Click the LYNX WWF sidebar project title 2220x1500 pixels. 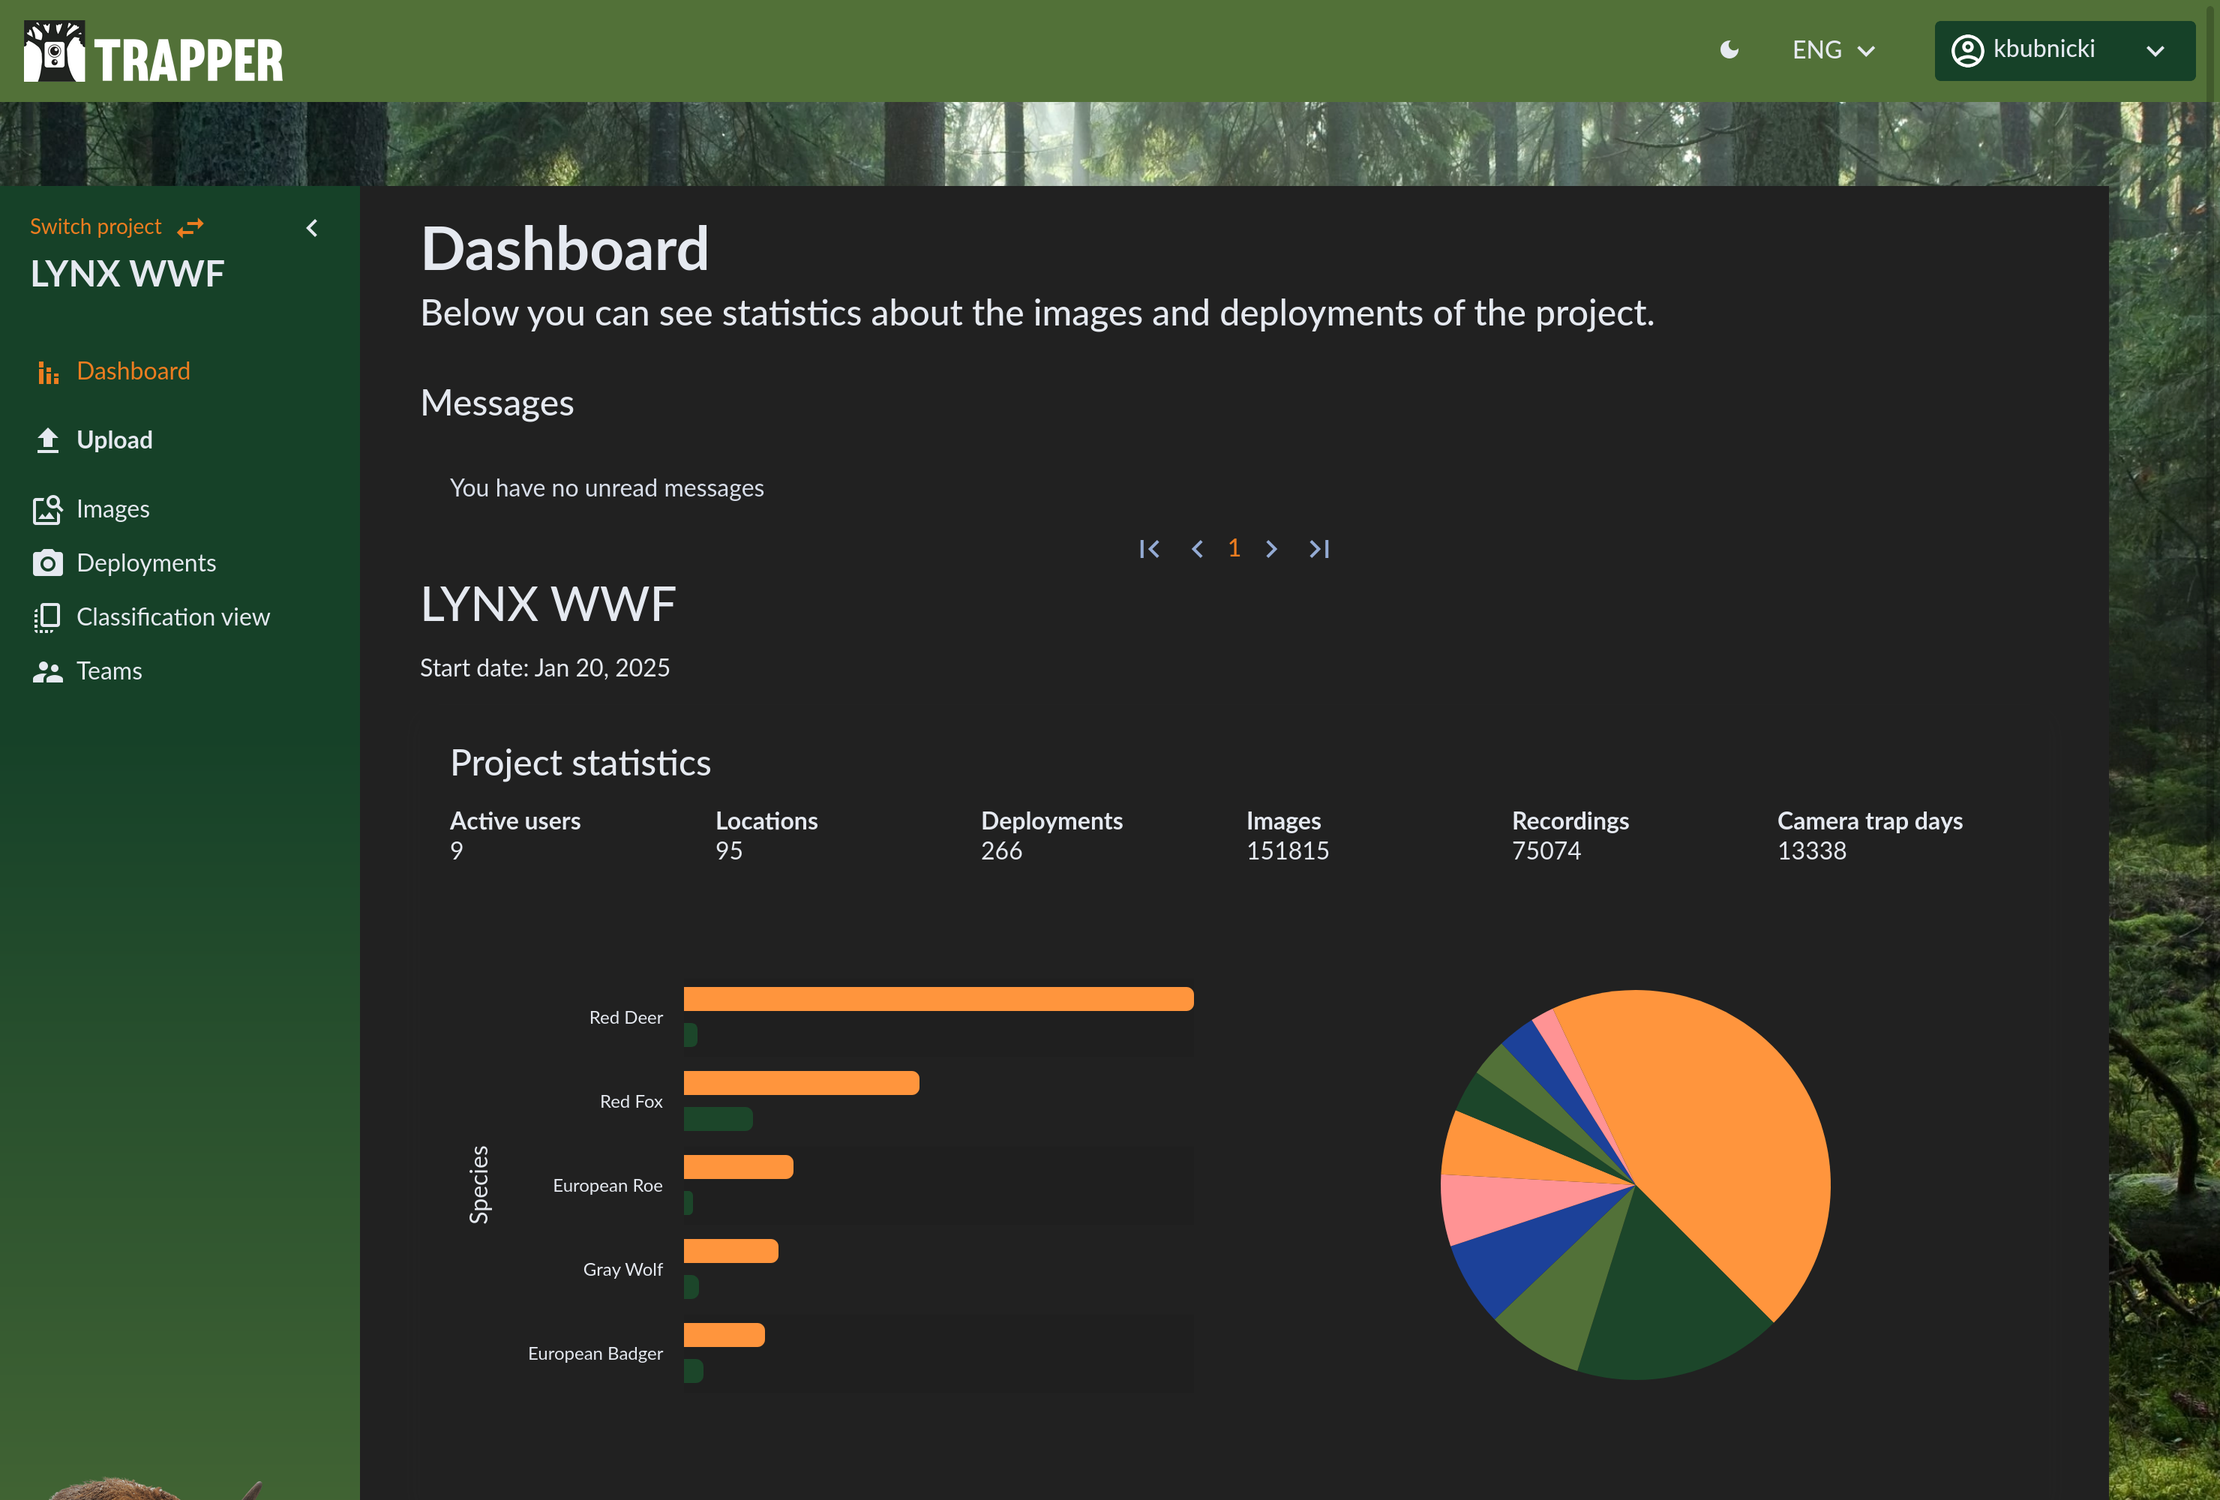tap(127, 274)
